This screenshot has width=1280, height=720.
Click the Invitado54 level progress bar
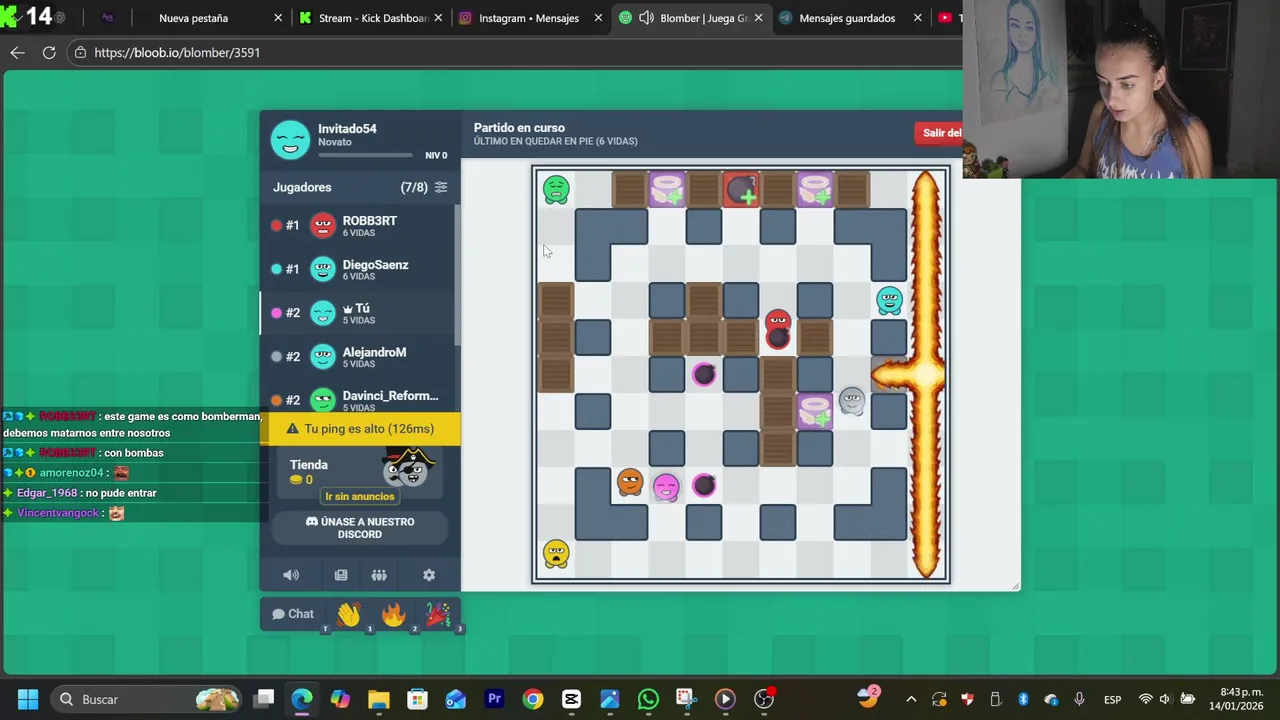365,155
